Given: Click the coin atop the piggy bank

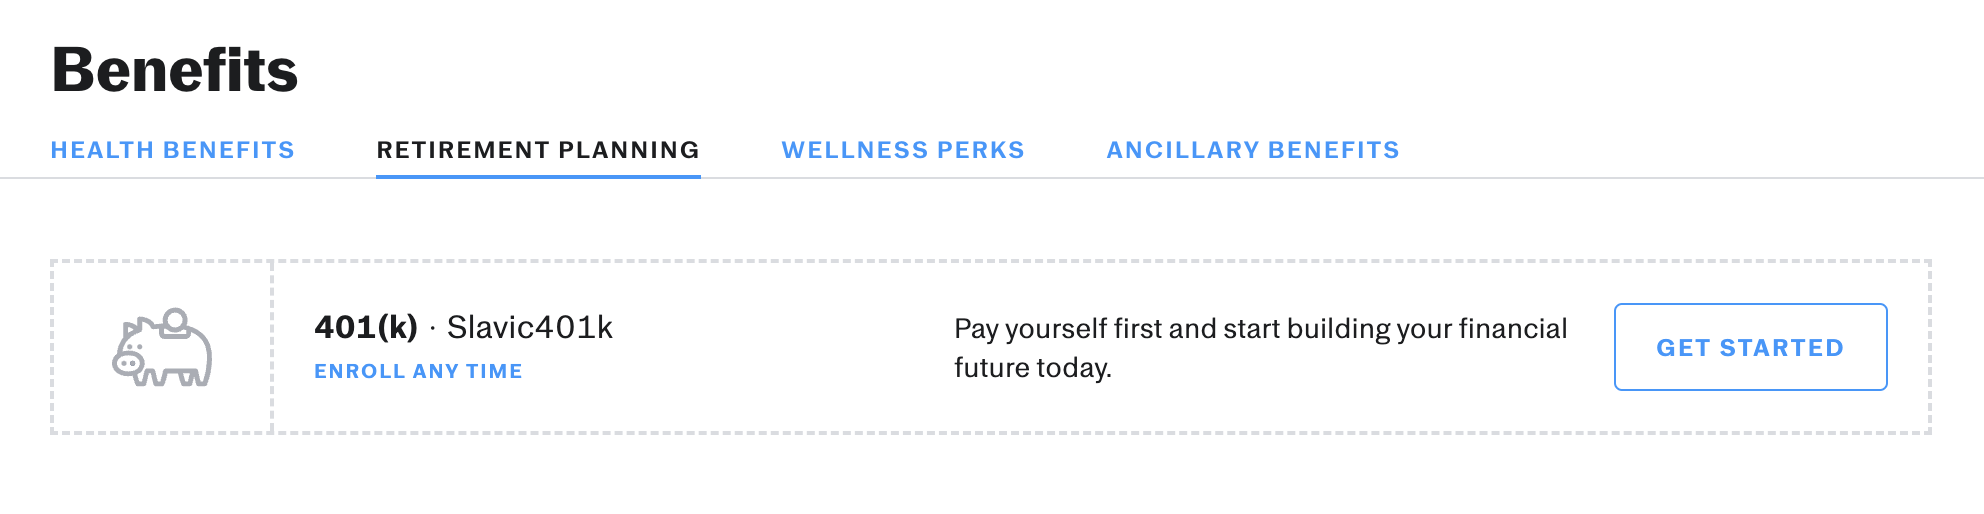Looking at the screenshot, I should (x=175, y=320).
